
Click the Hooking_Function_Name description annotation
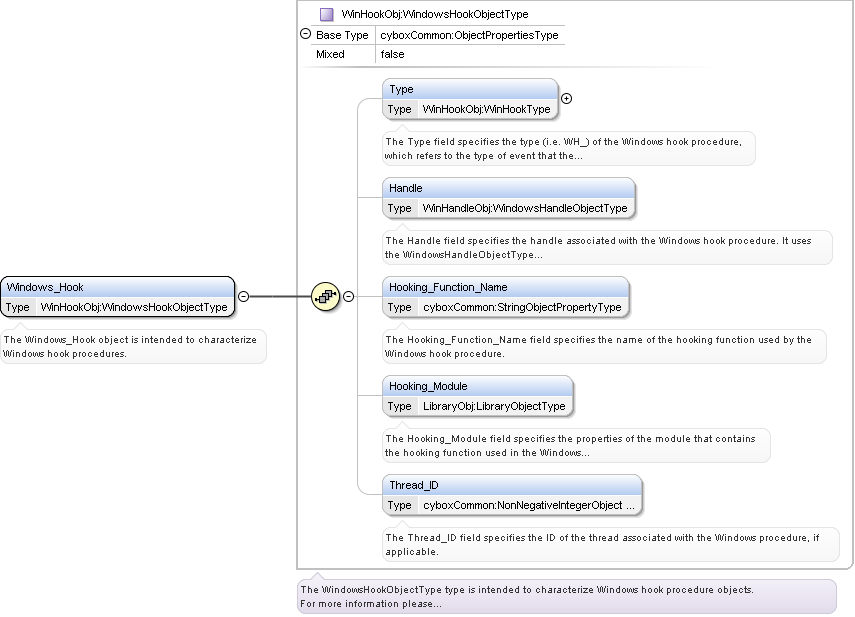(605, 347)
